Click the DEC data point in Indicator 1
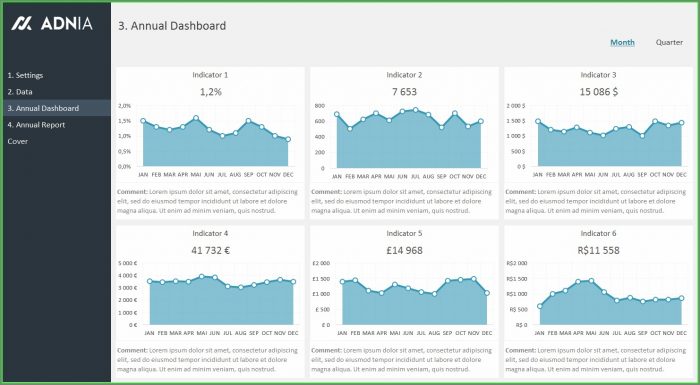The height and width of the screenshot is (385, 700). click(x=288, y=139)
